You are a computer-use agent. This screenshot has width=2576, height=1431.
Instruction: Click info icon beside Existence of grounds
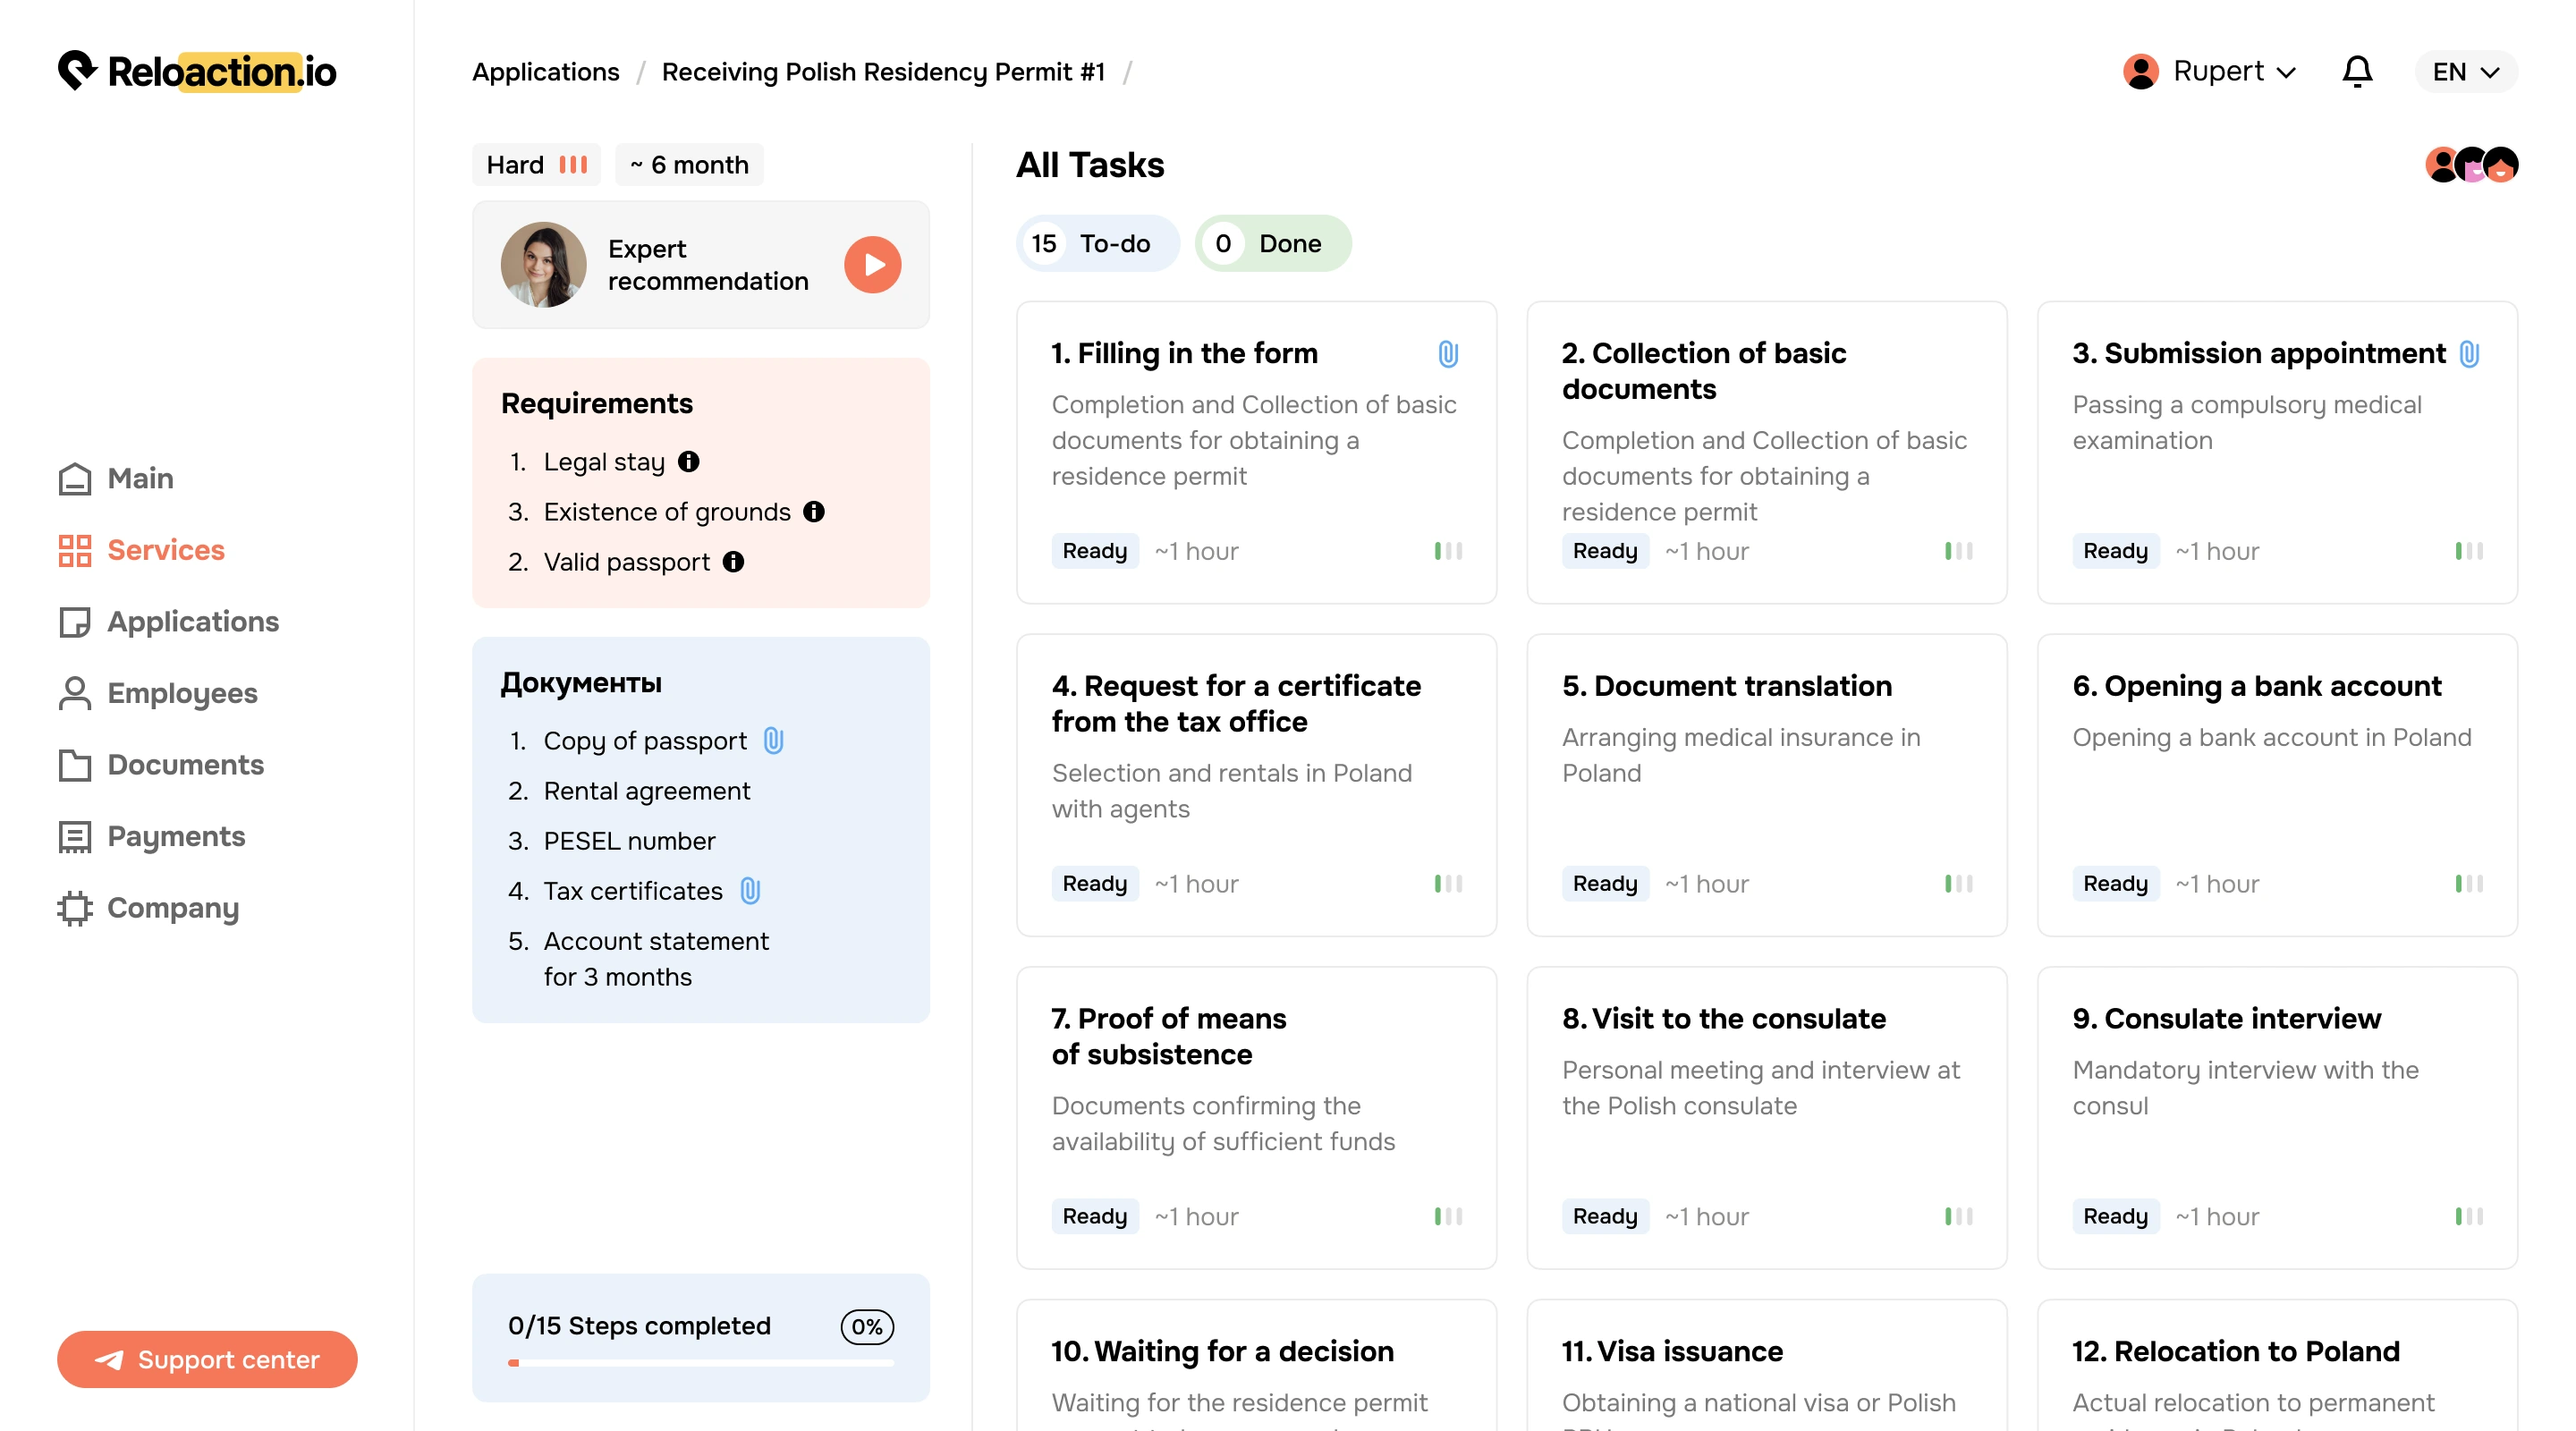[814, 511]
